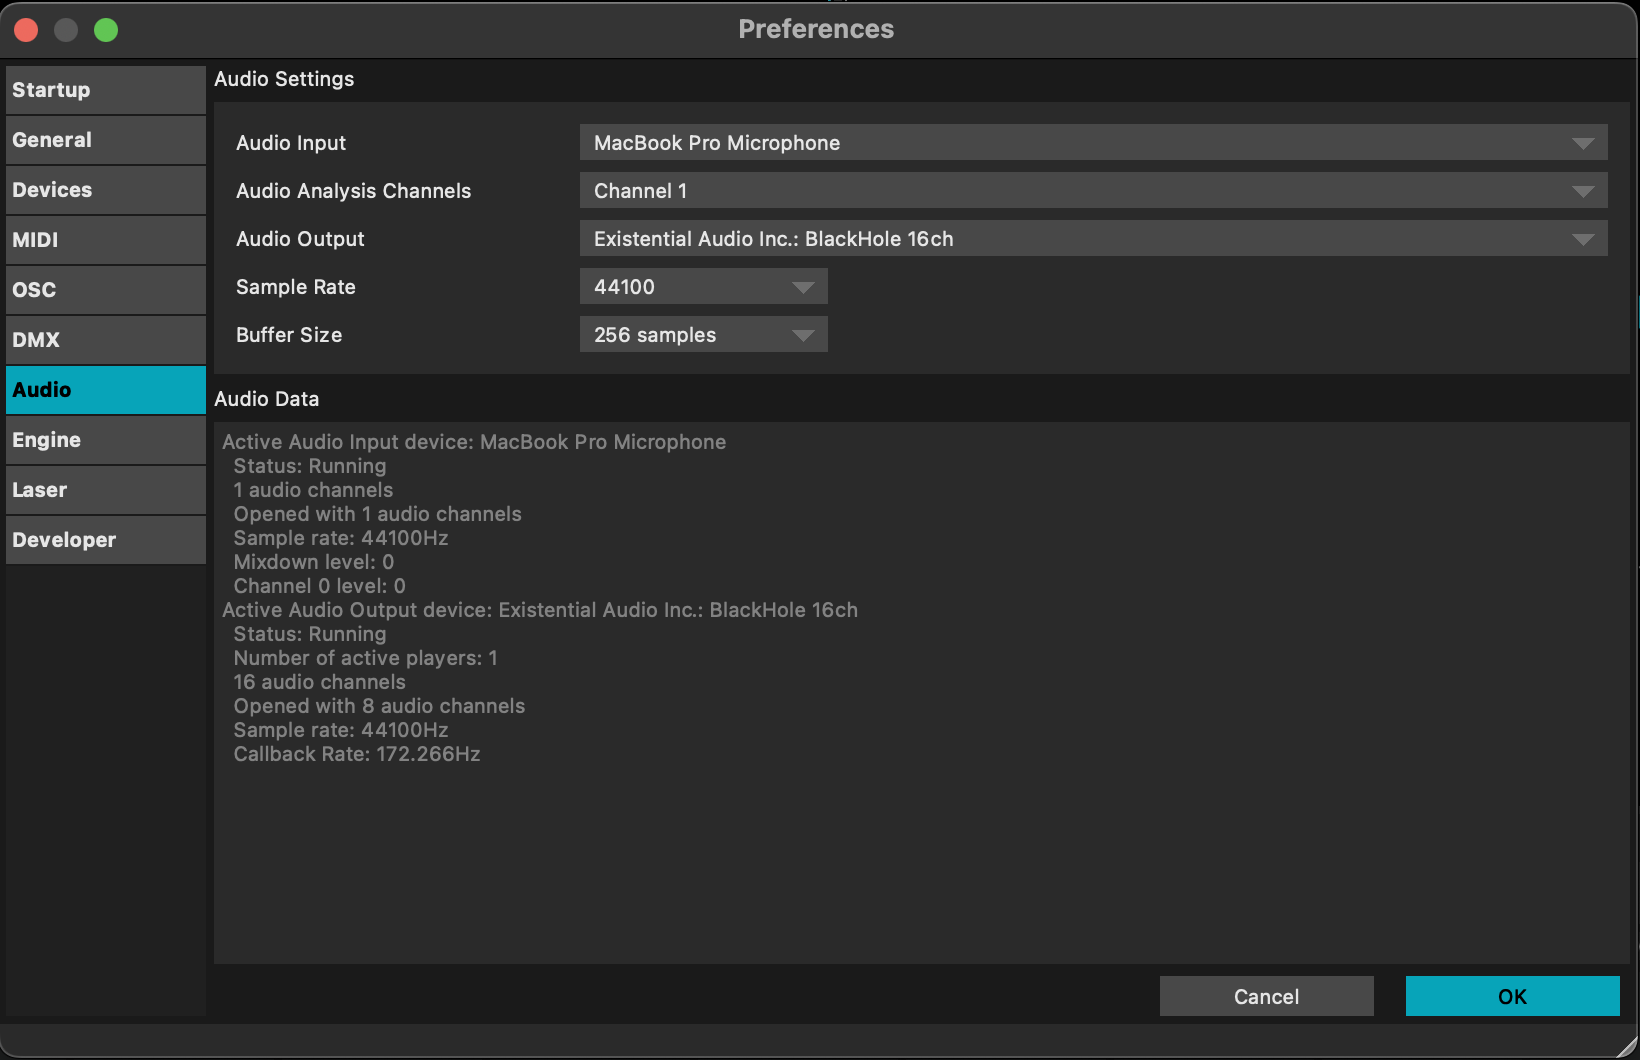Click inside the Audio Data text area
1640x1060 pixels.
[920, 850]
